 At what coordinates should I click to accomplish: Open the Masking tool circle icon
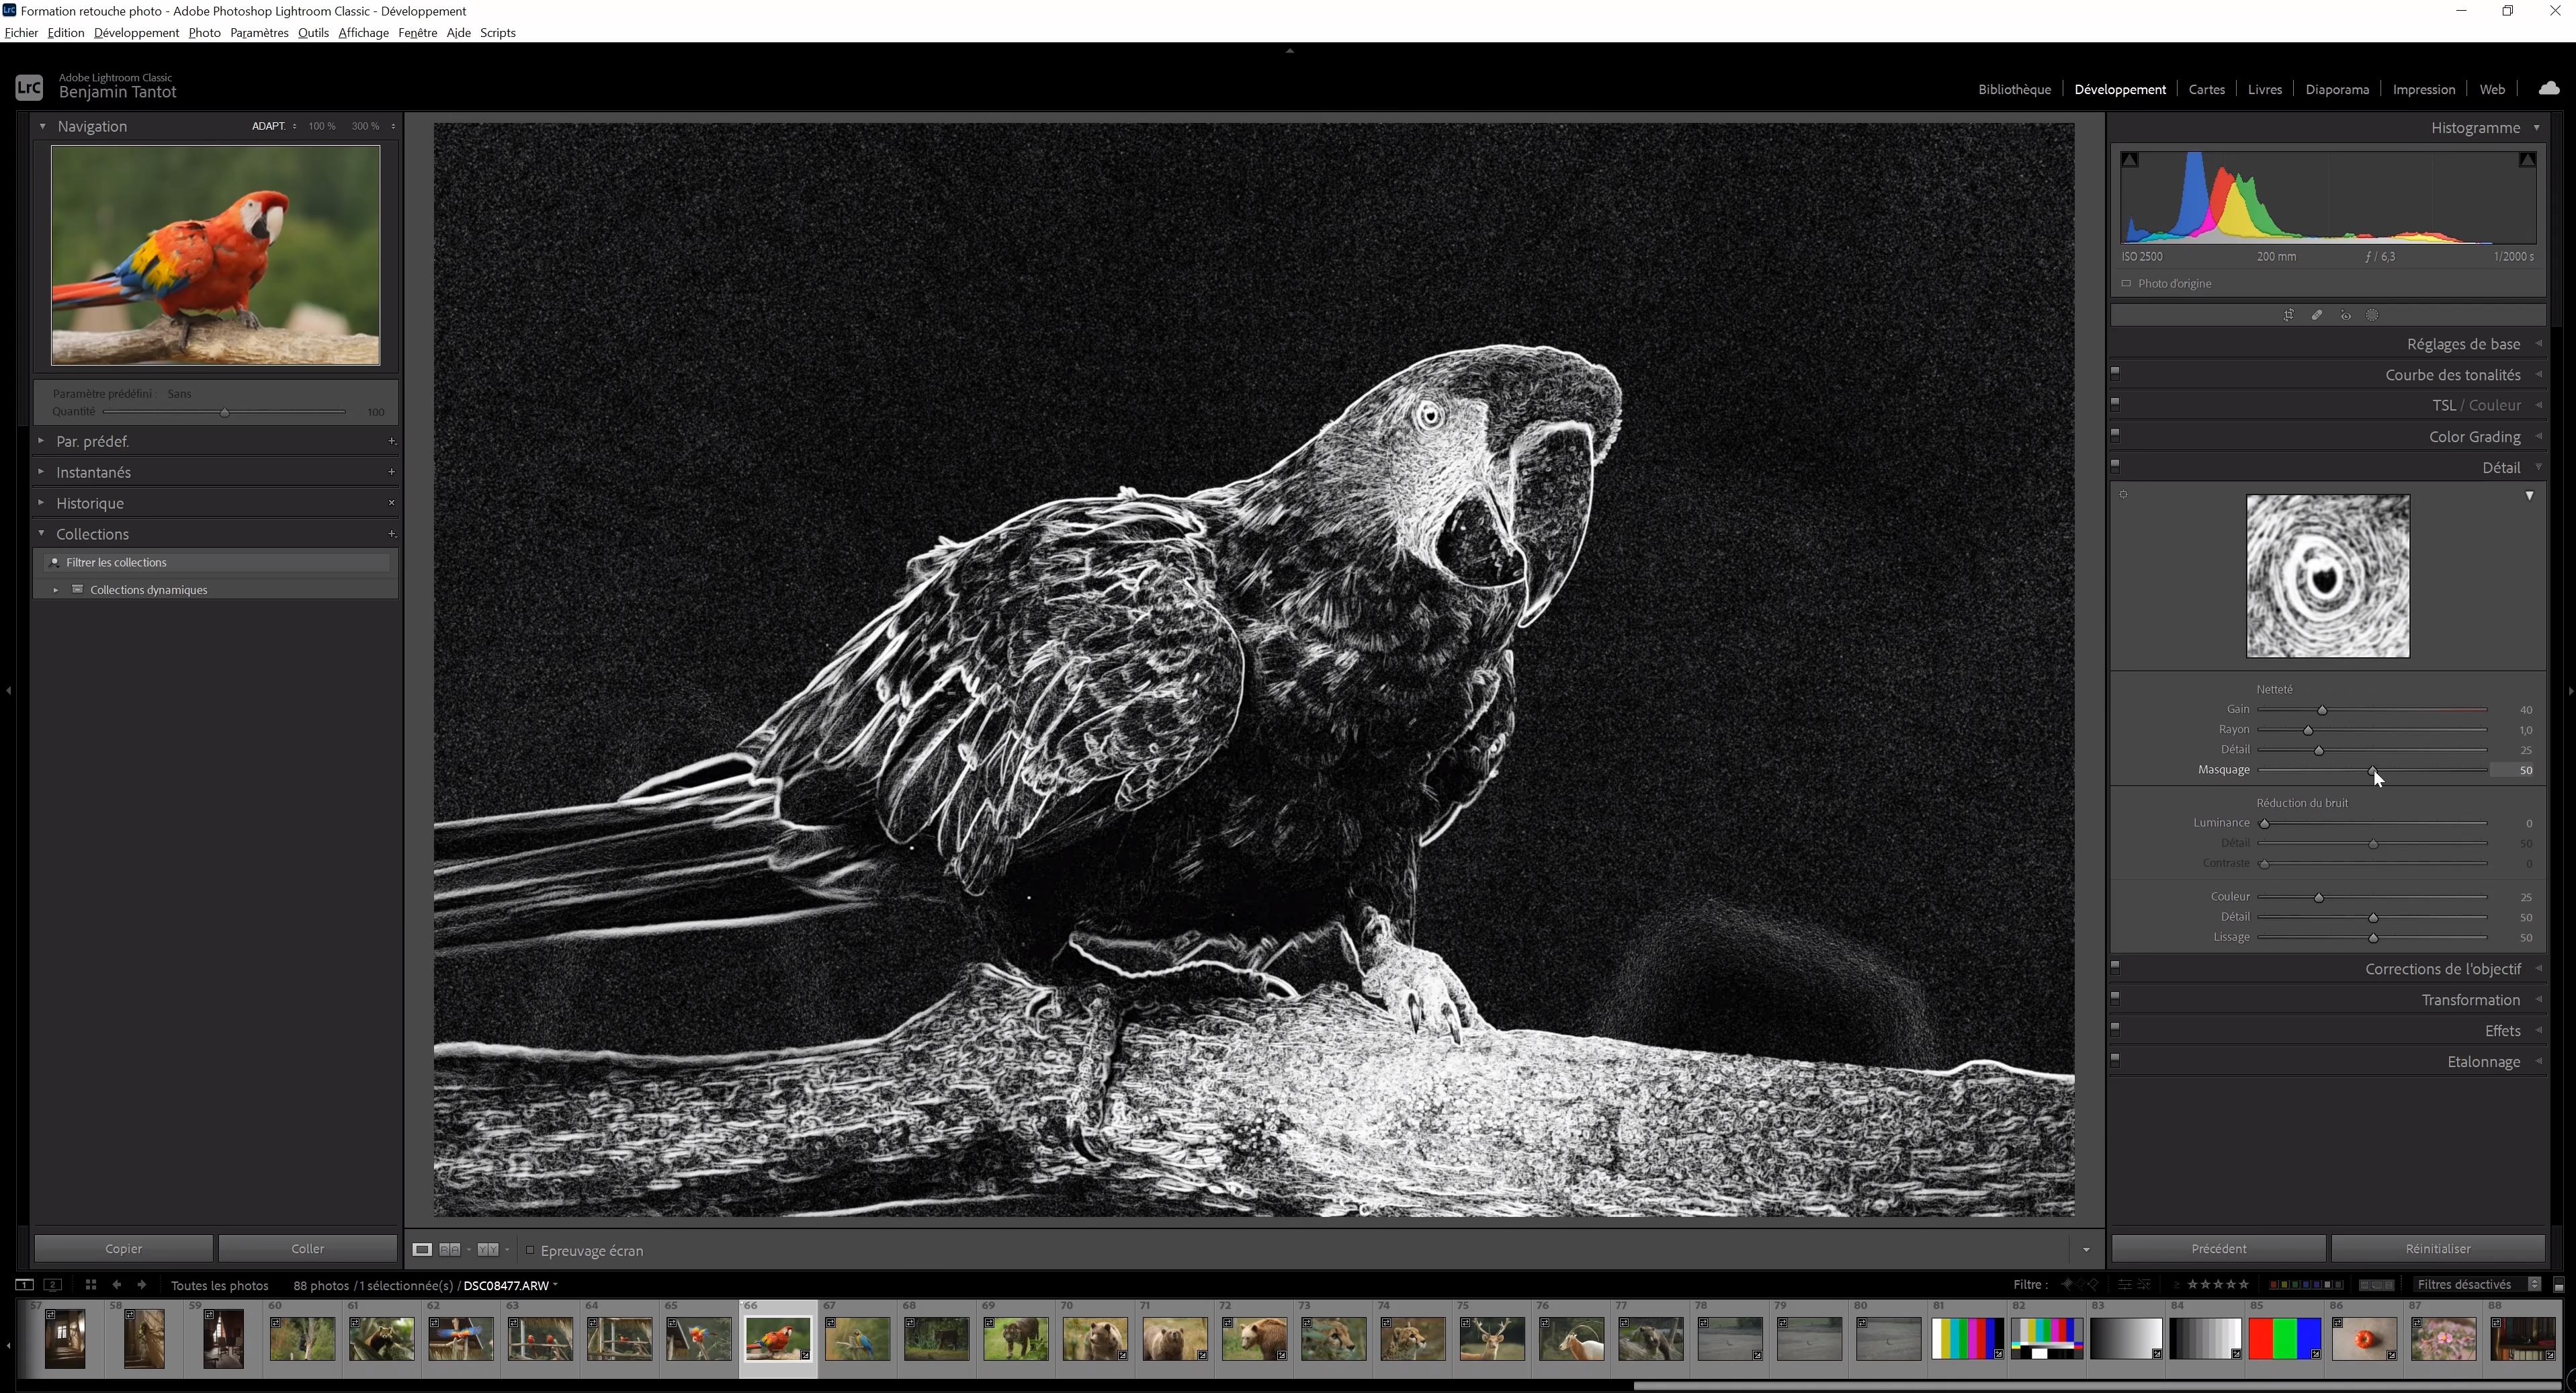(2373, 315)
